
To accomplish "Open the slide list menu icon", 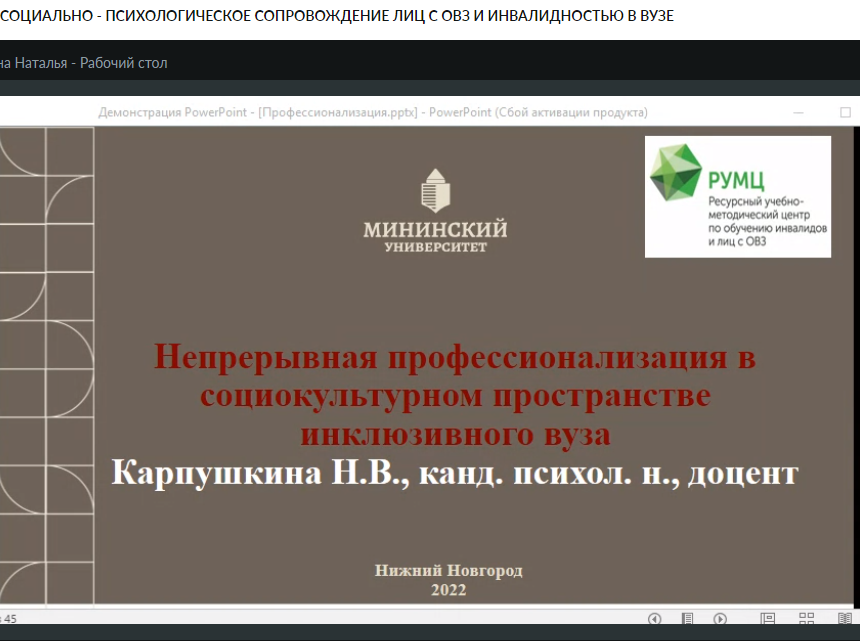I will (x=687, y=619).
